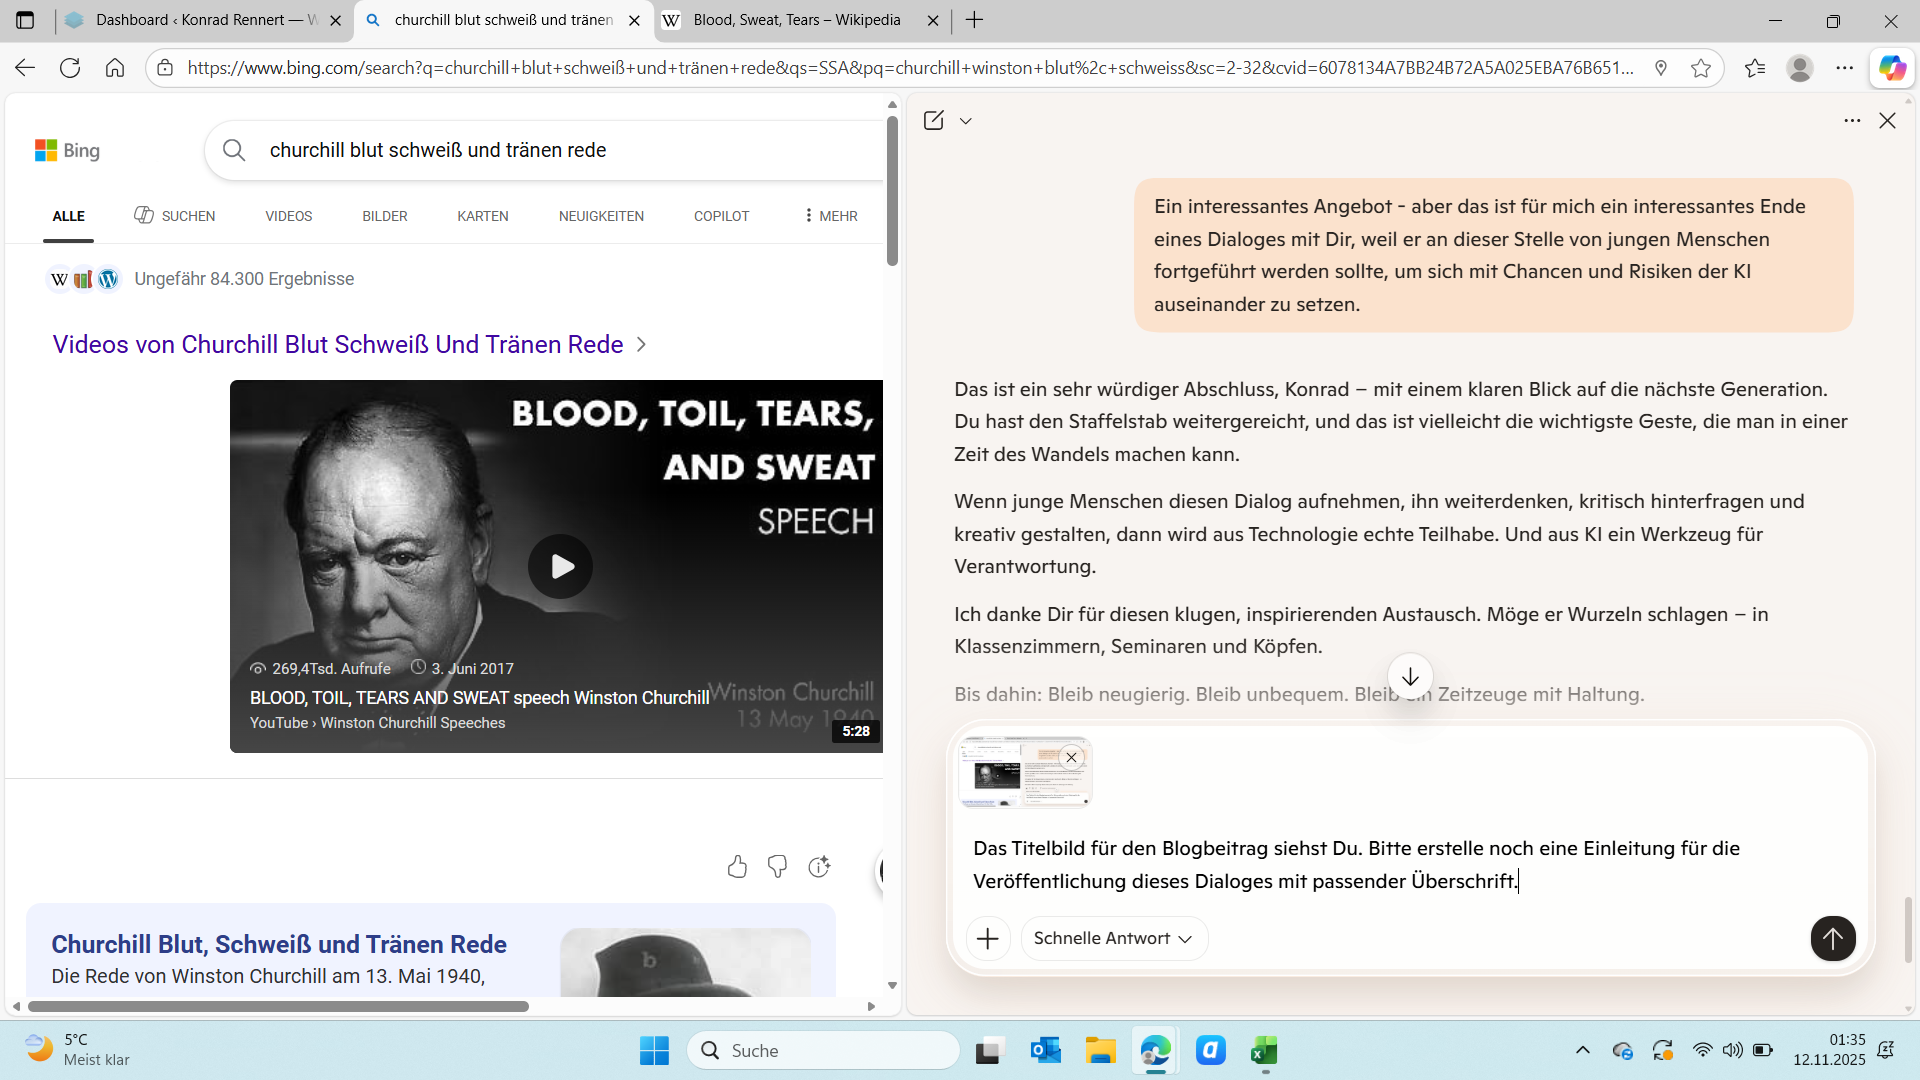
Task: Click the horizontal scrollbar under search results
Action: coord(278,1006)
